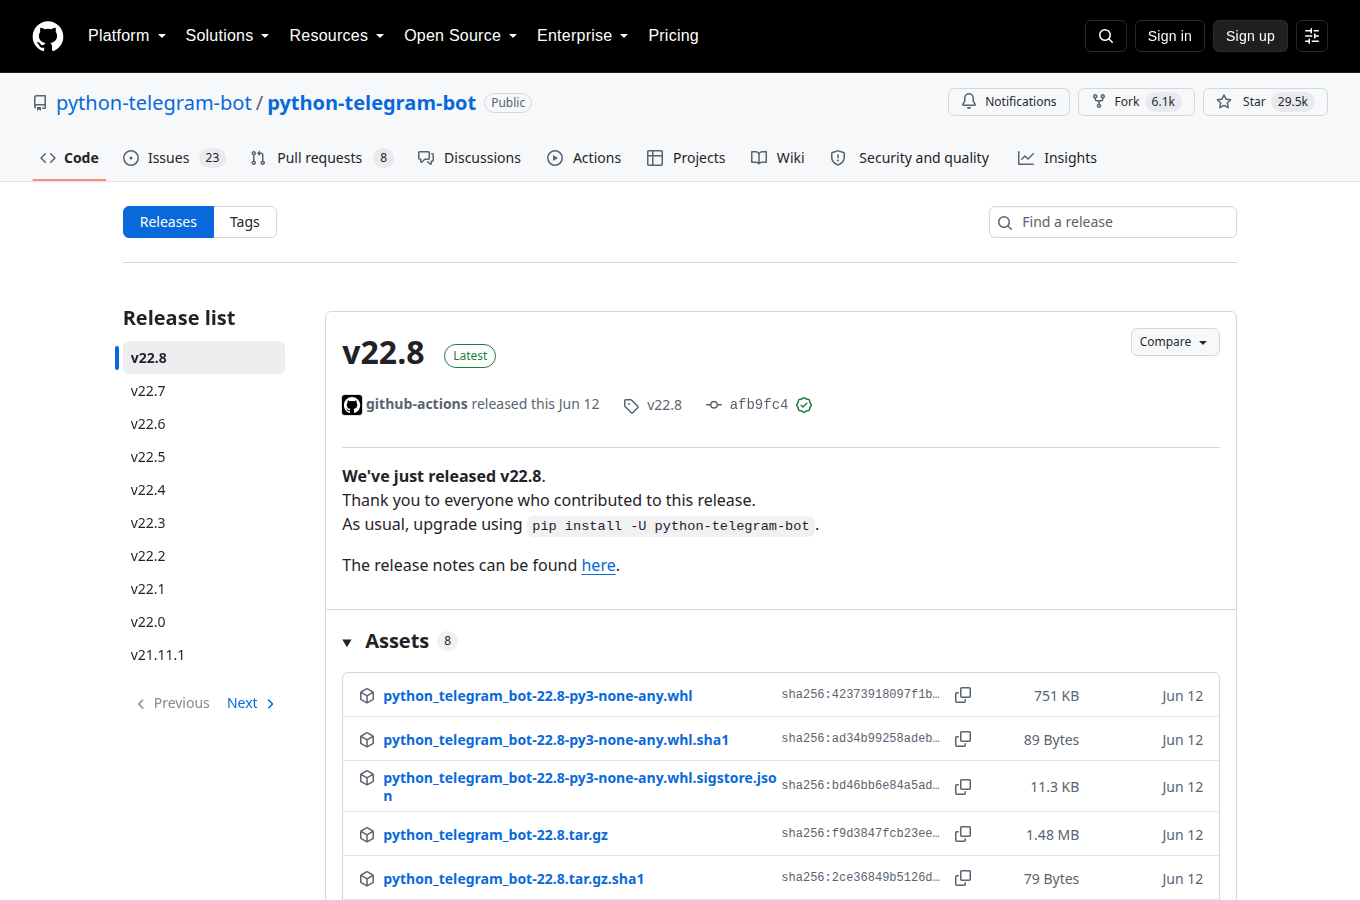Image resolution: width=1360 pixels, height=900 pixels.
Task: Open the Wiki tab
Action: [777, 158]
